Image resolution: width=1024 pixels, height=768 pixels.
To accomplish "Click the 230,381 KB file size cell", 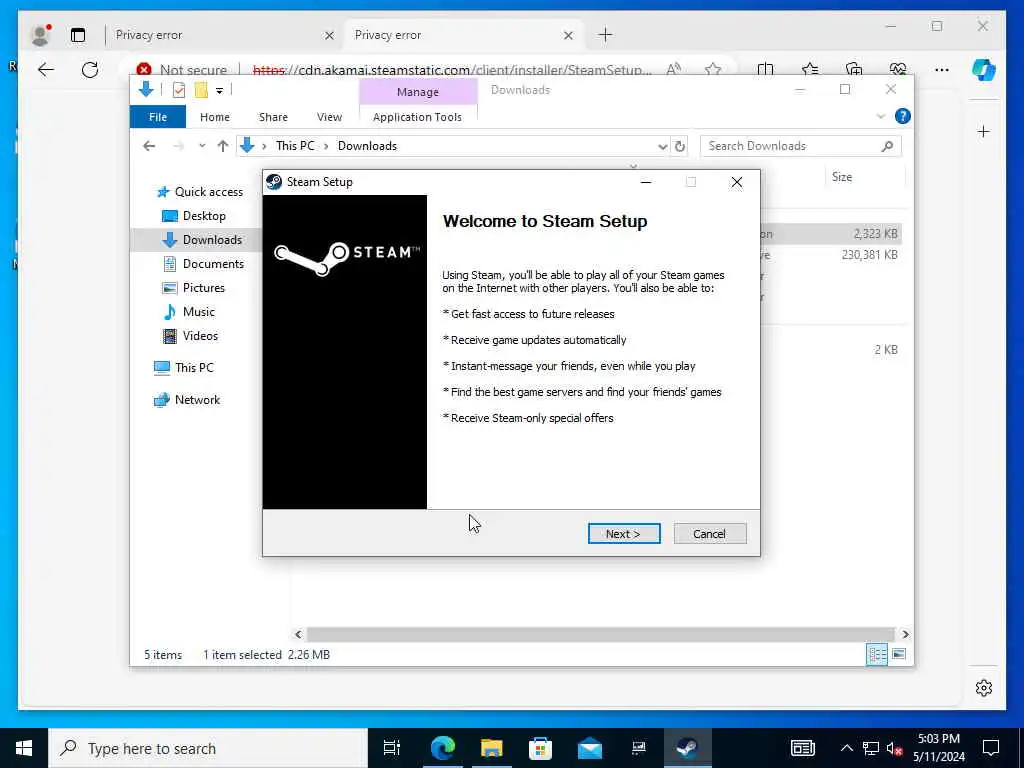I will [x=869, y=255].
